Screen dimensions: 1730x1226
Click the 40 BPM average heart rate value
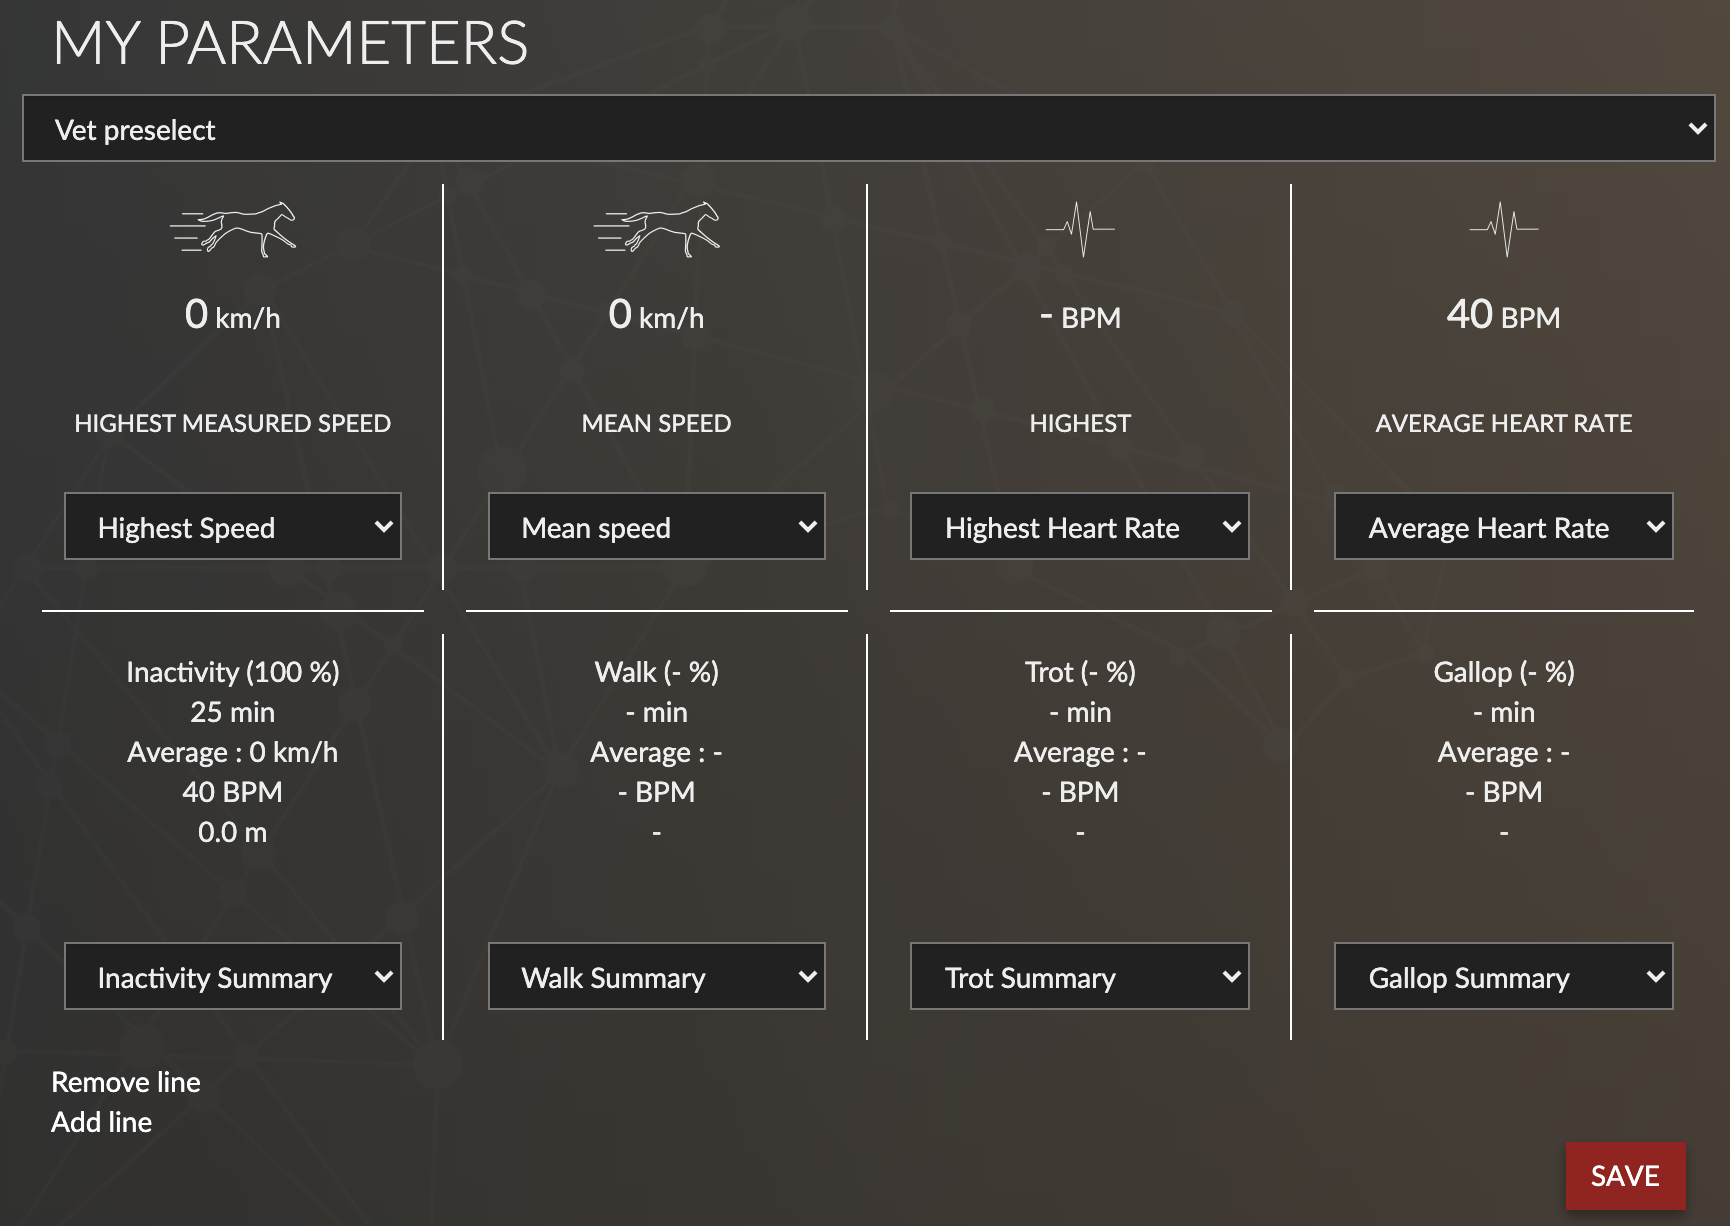(1502, 315)
